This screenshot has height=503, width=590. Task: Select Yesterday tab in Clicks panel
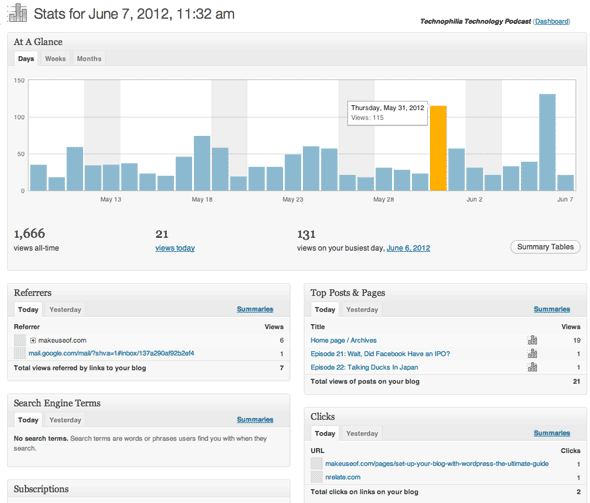pos(362,433)
